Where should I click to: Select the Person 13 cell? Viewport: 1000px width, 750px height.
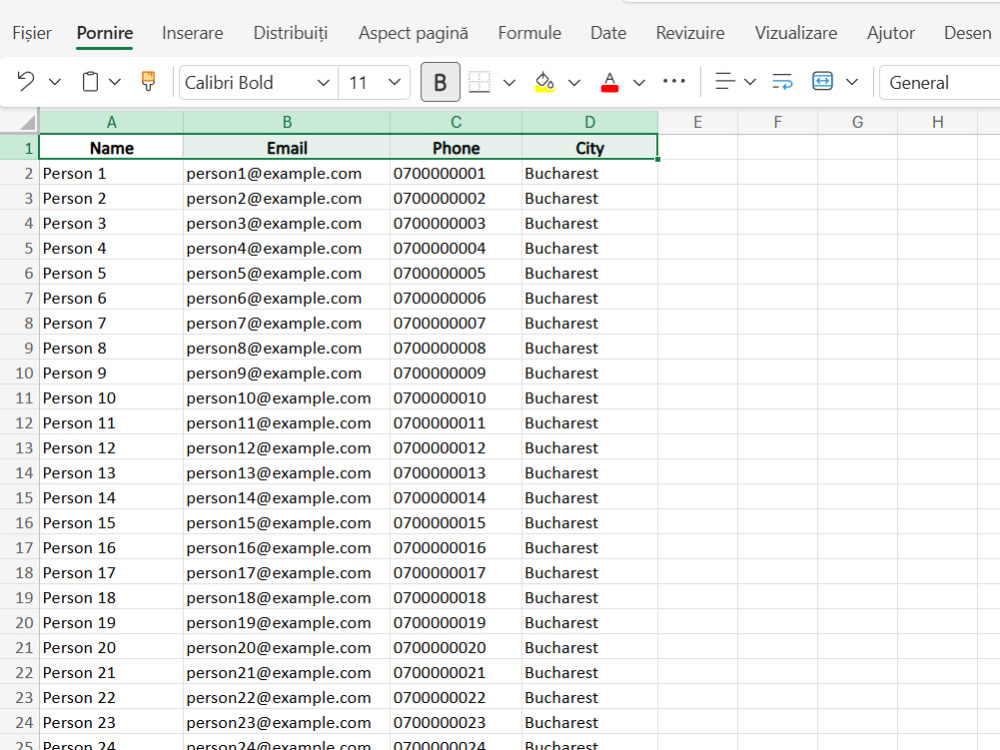pos(112,473)
